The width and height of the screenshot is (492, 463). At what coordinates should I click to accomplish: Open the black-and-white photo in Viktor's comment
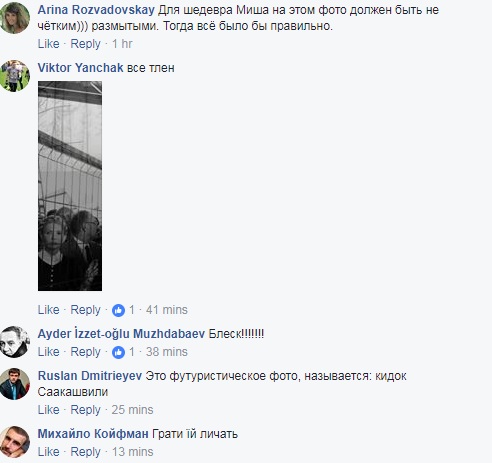pyautogui.click(x=70, y=186)
